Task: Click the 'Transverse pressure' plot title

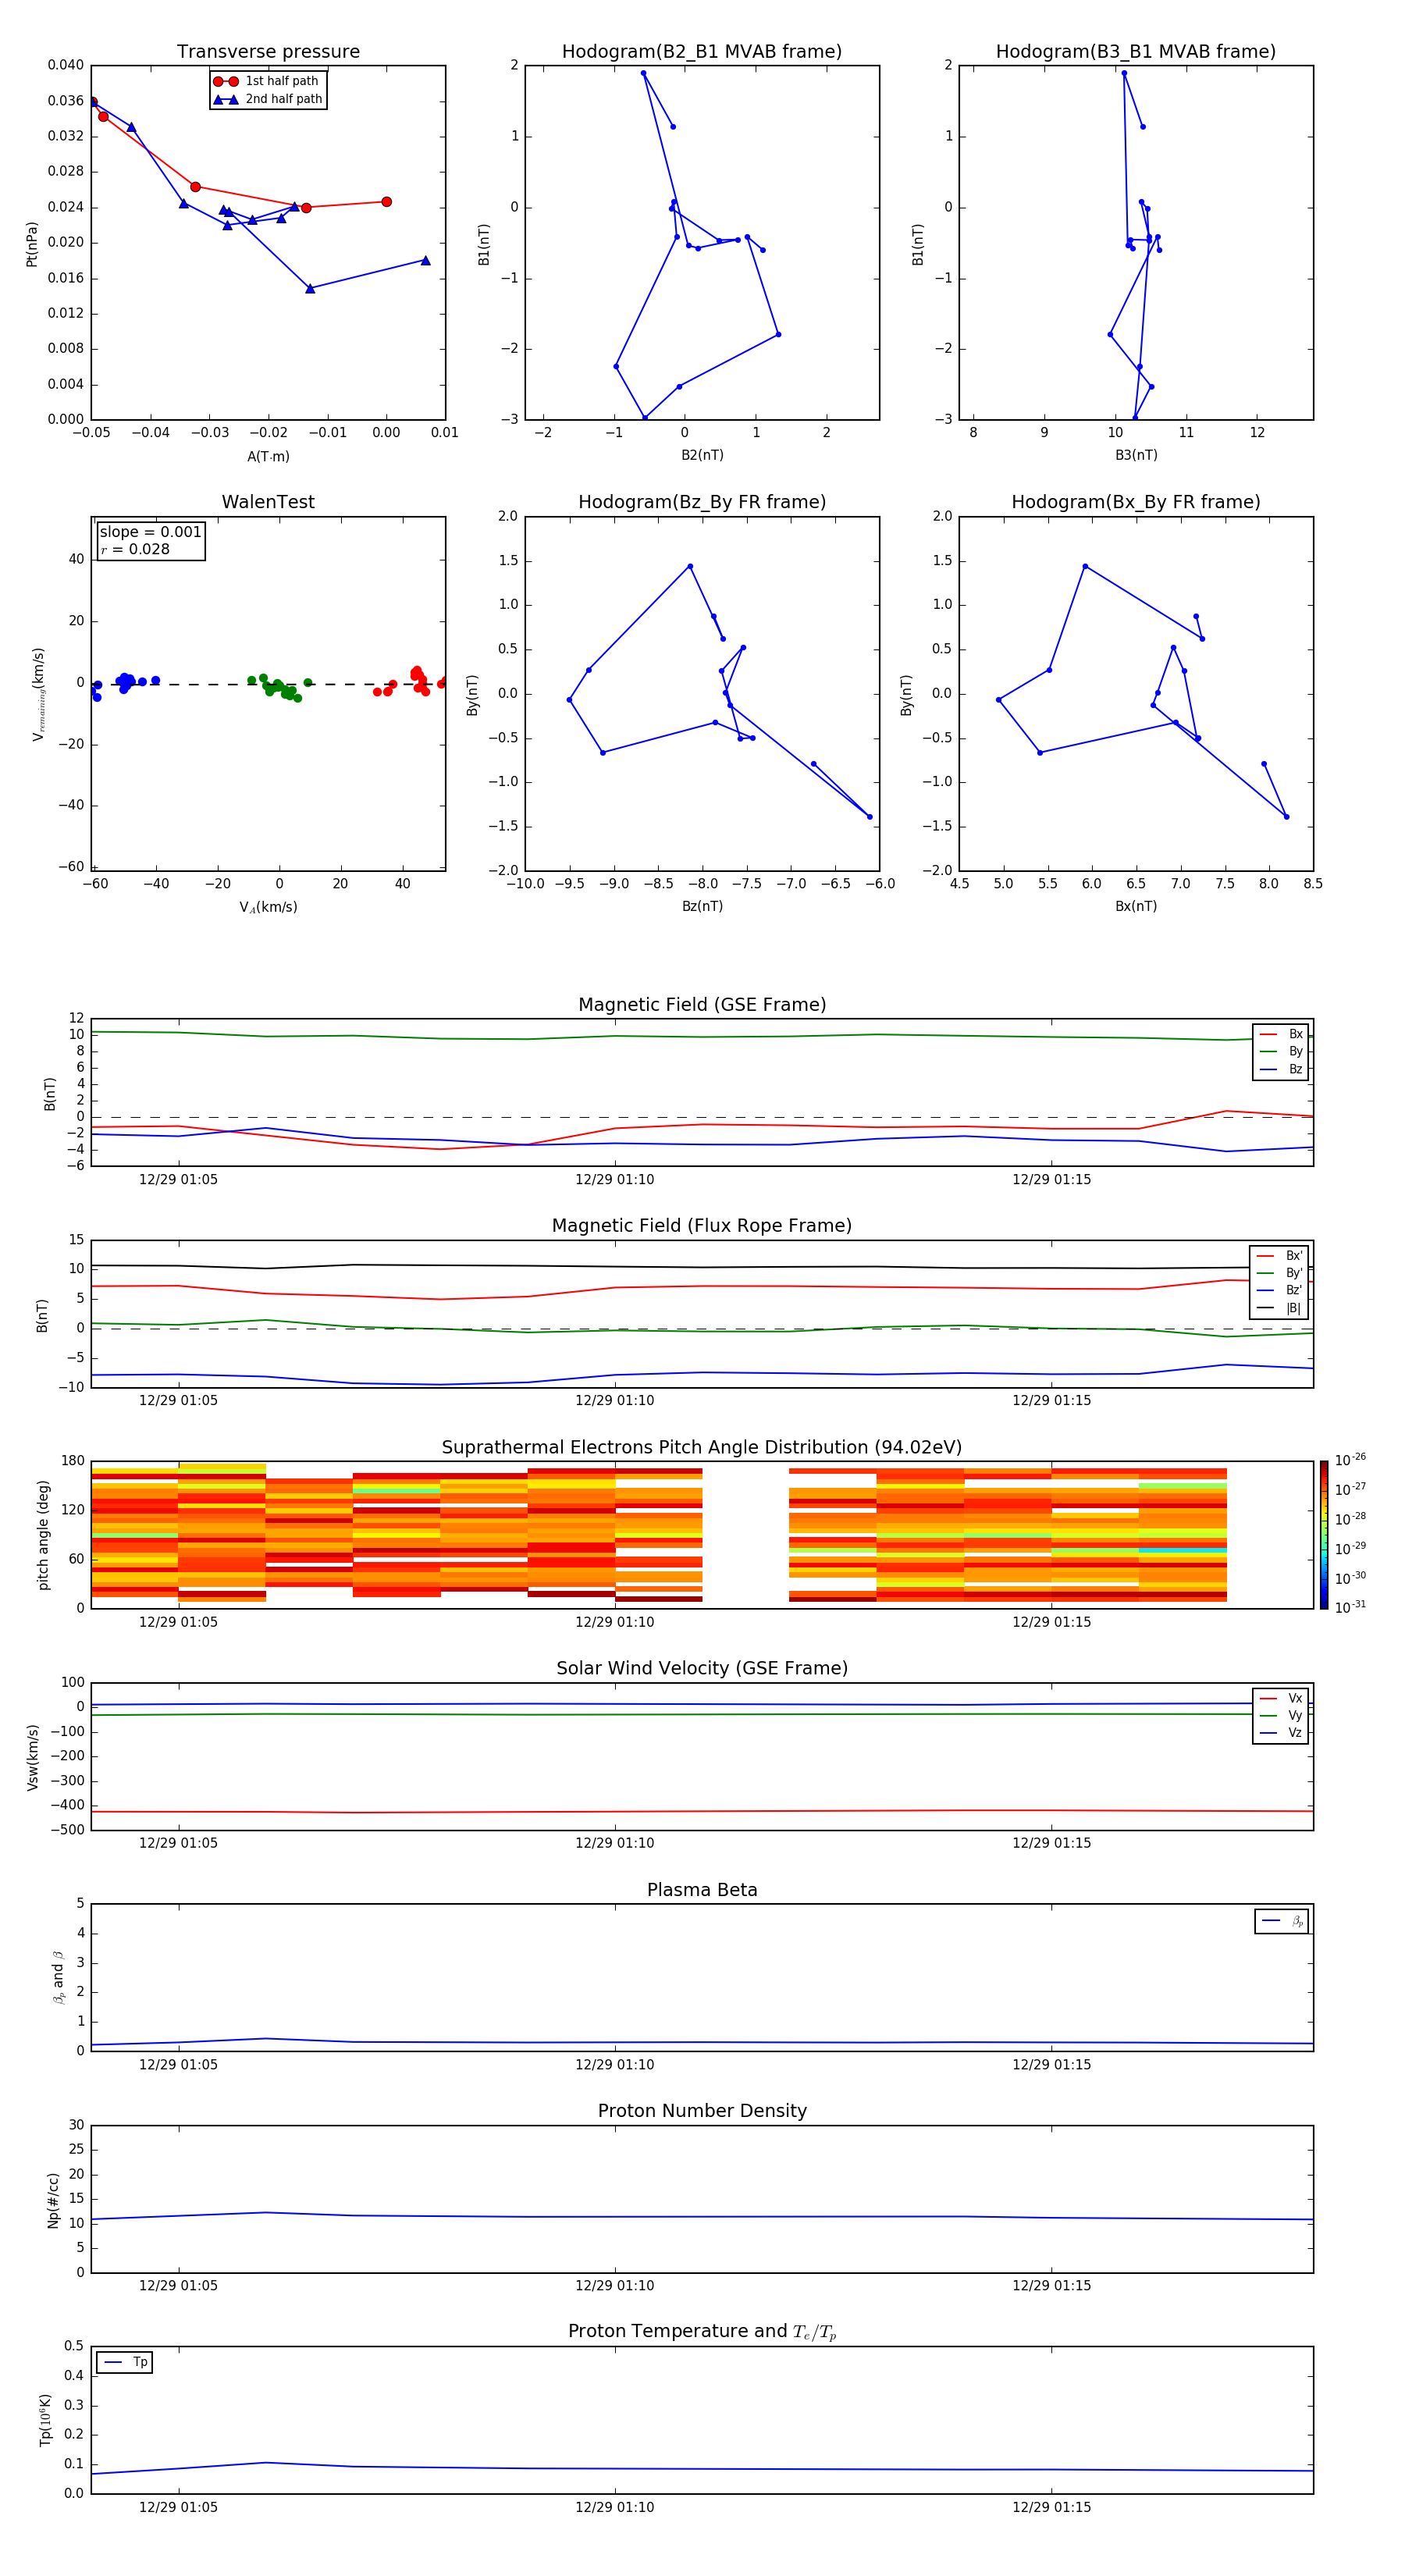Action: click(268, 52)
